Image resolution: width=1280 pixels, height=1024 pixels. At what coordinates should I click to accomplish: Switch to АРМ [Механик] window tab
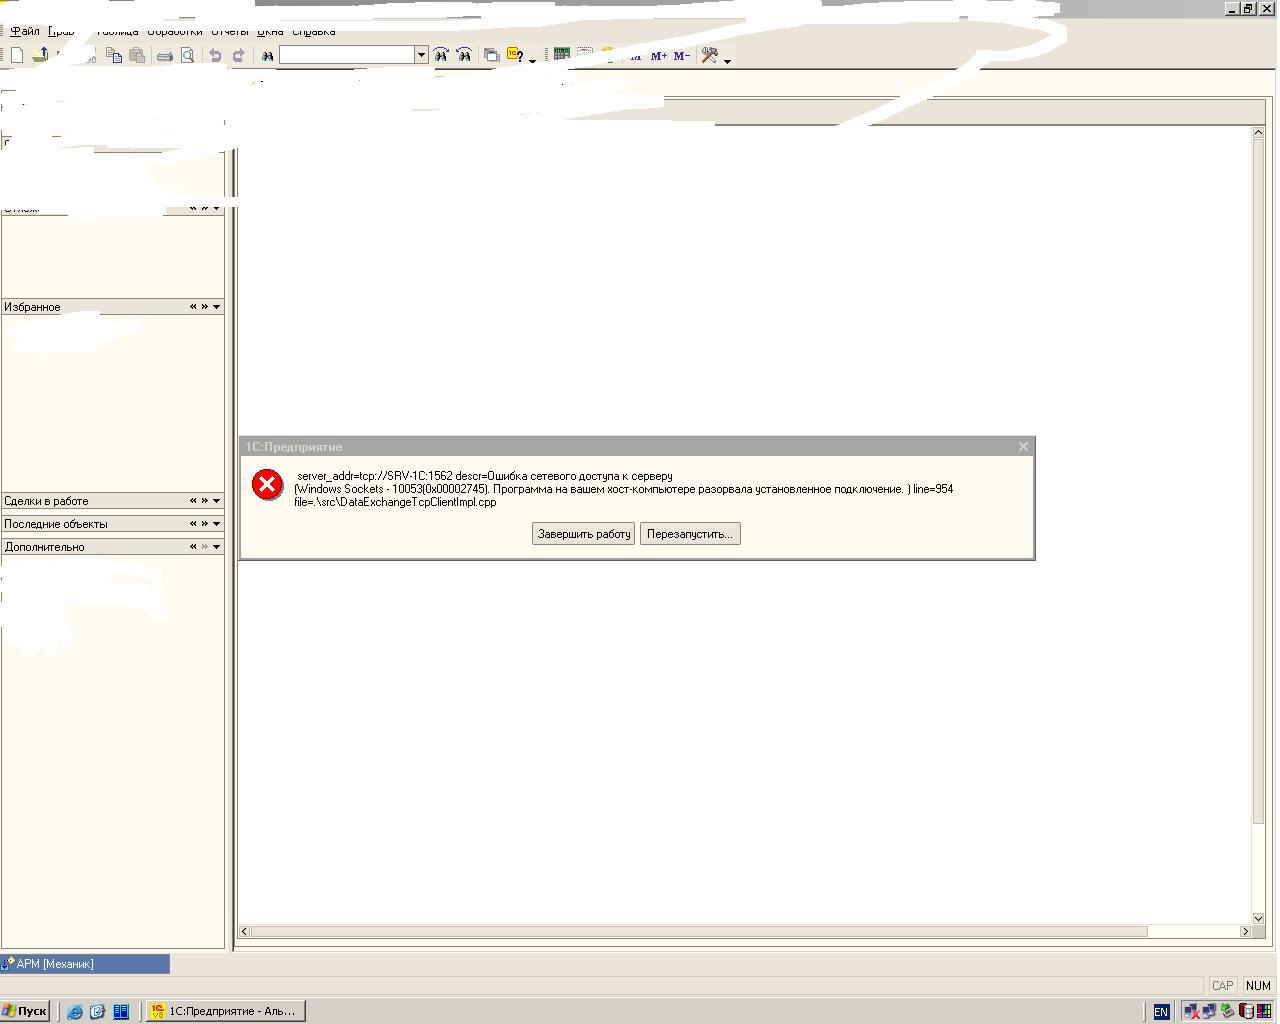coord(85,964)
